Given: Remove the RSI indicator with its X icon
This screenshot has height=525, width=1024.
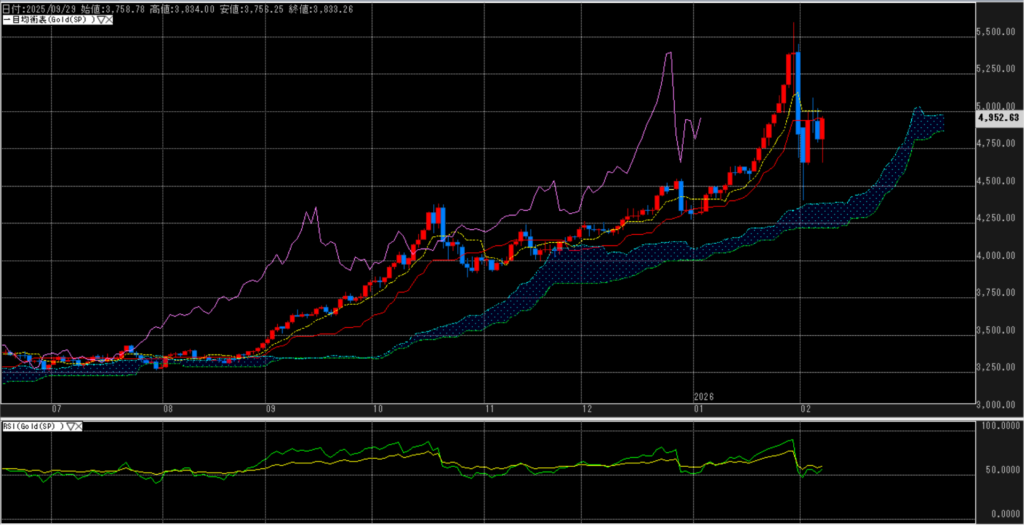Looking at the screenshot, I should pos(78,426).
